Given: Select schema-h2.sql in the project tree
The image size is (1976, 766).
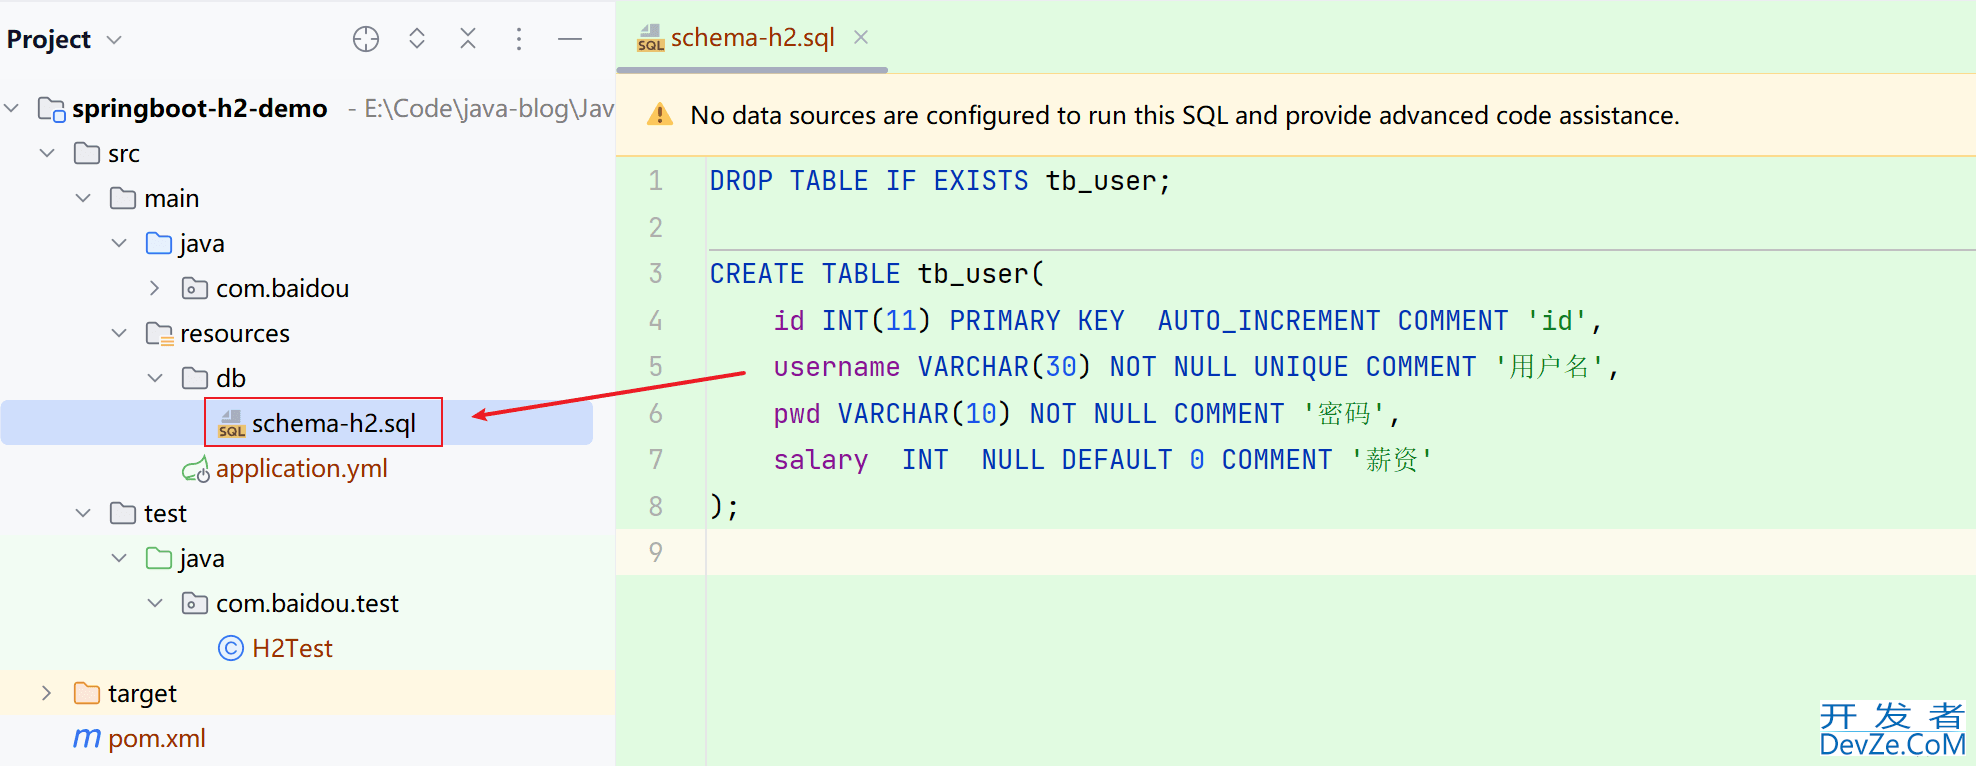Looking at the screenshot, I should pyautogui.click(x=334, y=423).
